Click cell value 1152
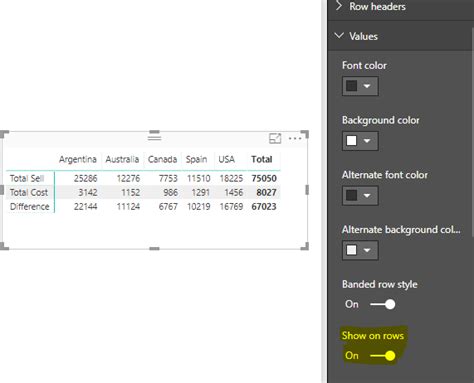 (x=131, y=192)
